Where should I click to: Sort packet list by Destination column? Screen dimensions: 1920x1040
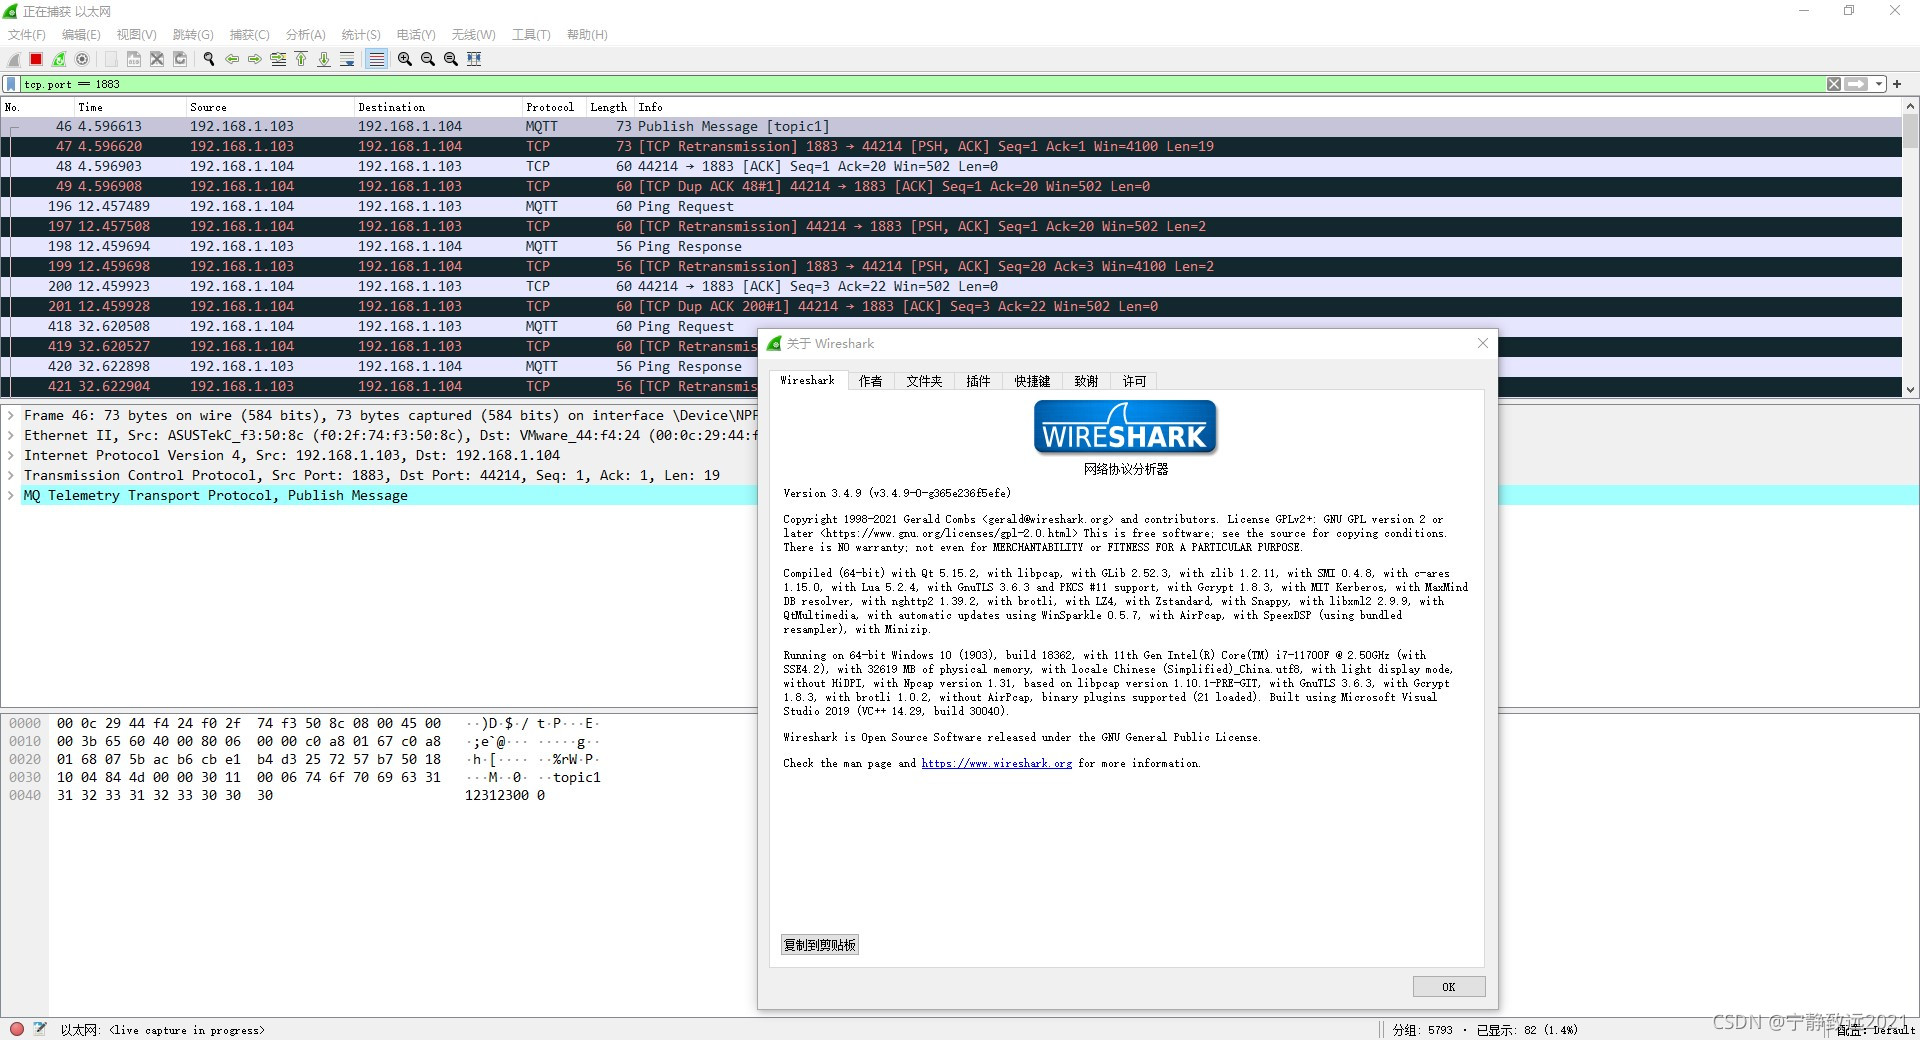point(437,107)
